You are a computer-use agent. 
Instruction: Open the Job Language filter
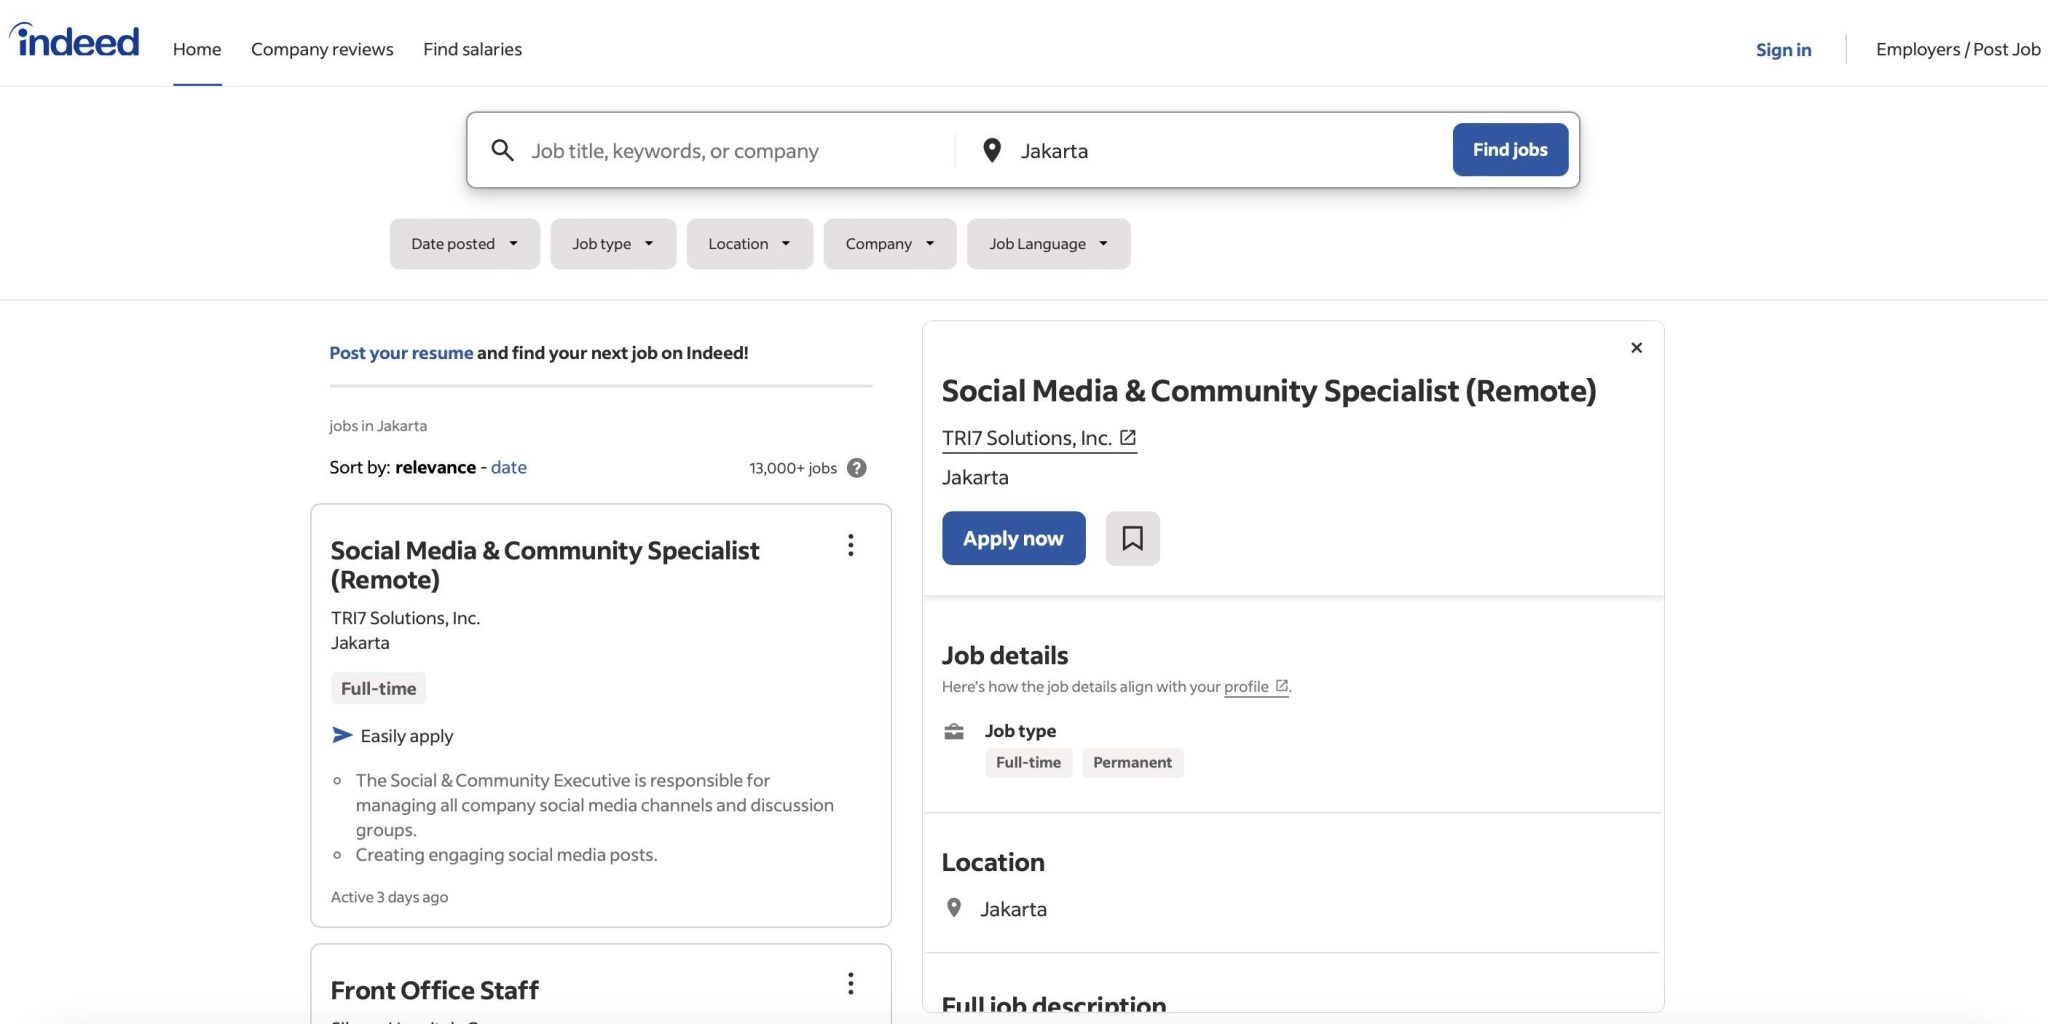pyautogui.click(x=1047, y=244)
